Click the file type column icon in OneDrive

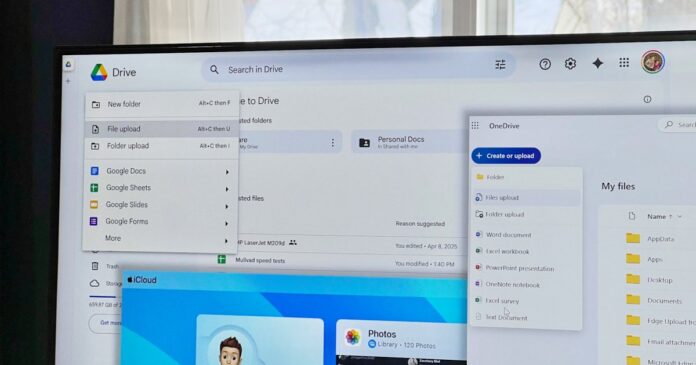(x=632, y=216)
